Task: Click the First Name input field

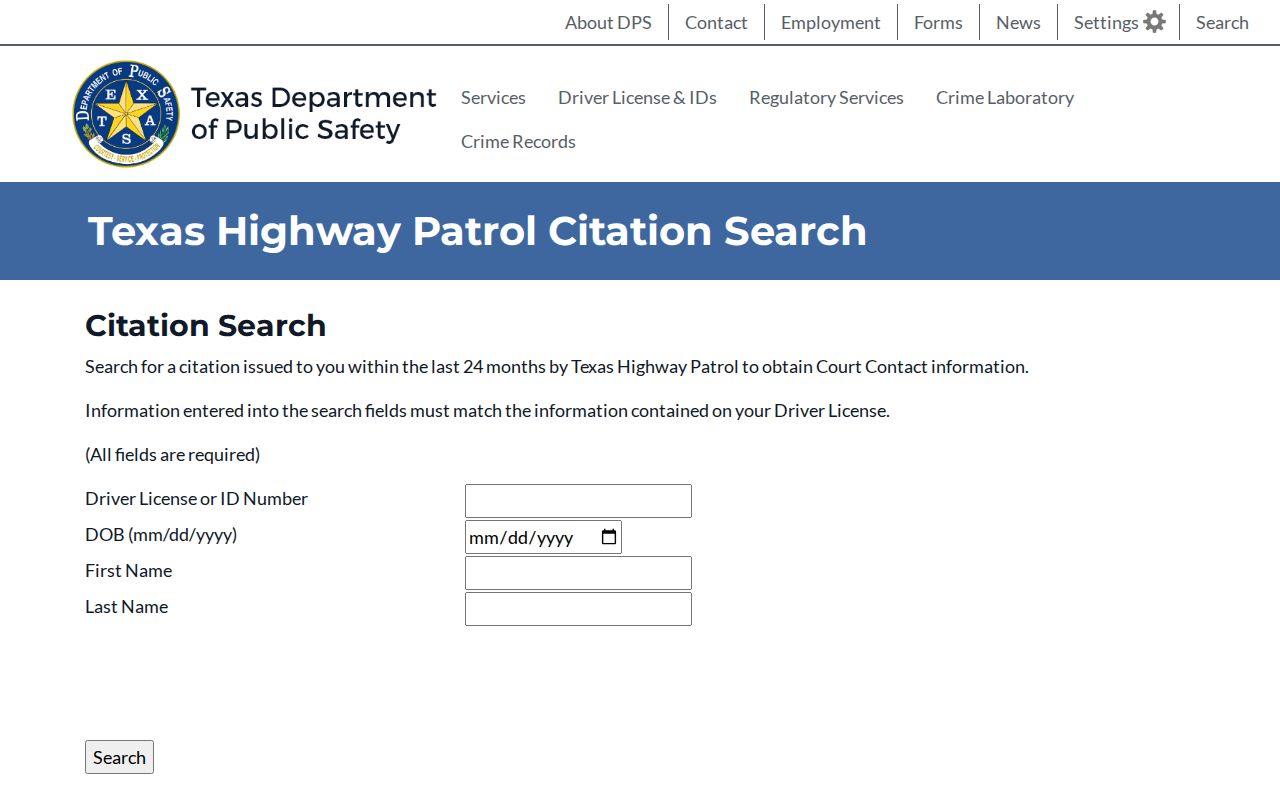Action: click(578, 573)
